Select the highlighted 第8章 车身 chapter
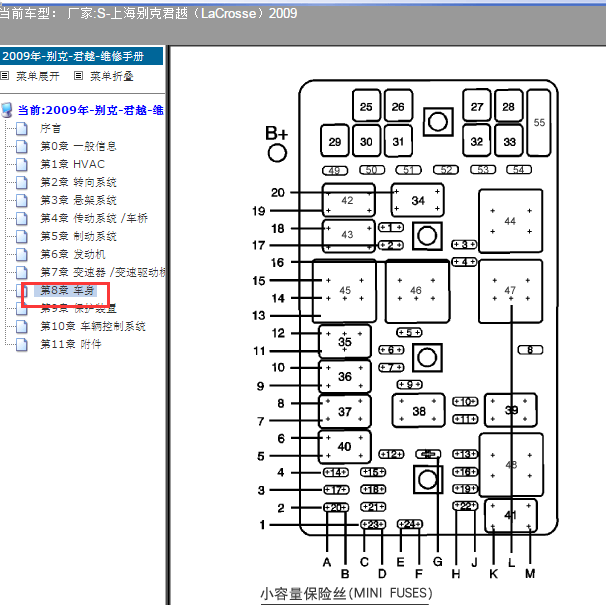This screenshot has width=606, height=605. coord(68,290)
